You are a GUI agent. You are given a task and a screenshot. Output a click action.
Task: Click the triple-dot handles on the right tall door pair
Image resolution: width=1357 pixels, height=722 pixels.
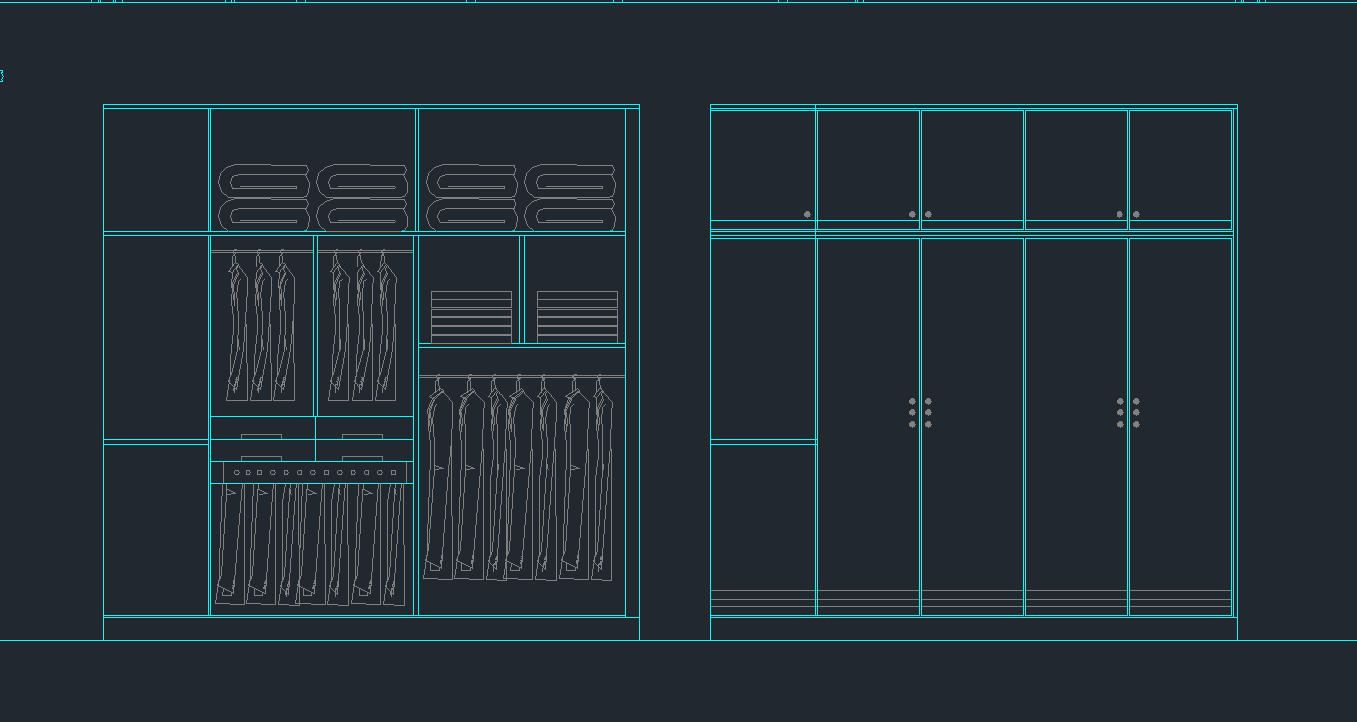(x=1128, y=412)
